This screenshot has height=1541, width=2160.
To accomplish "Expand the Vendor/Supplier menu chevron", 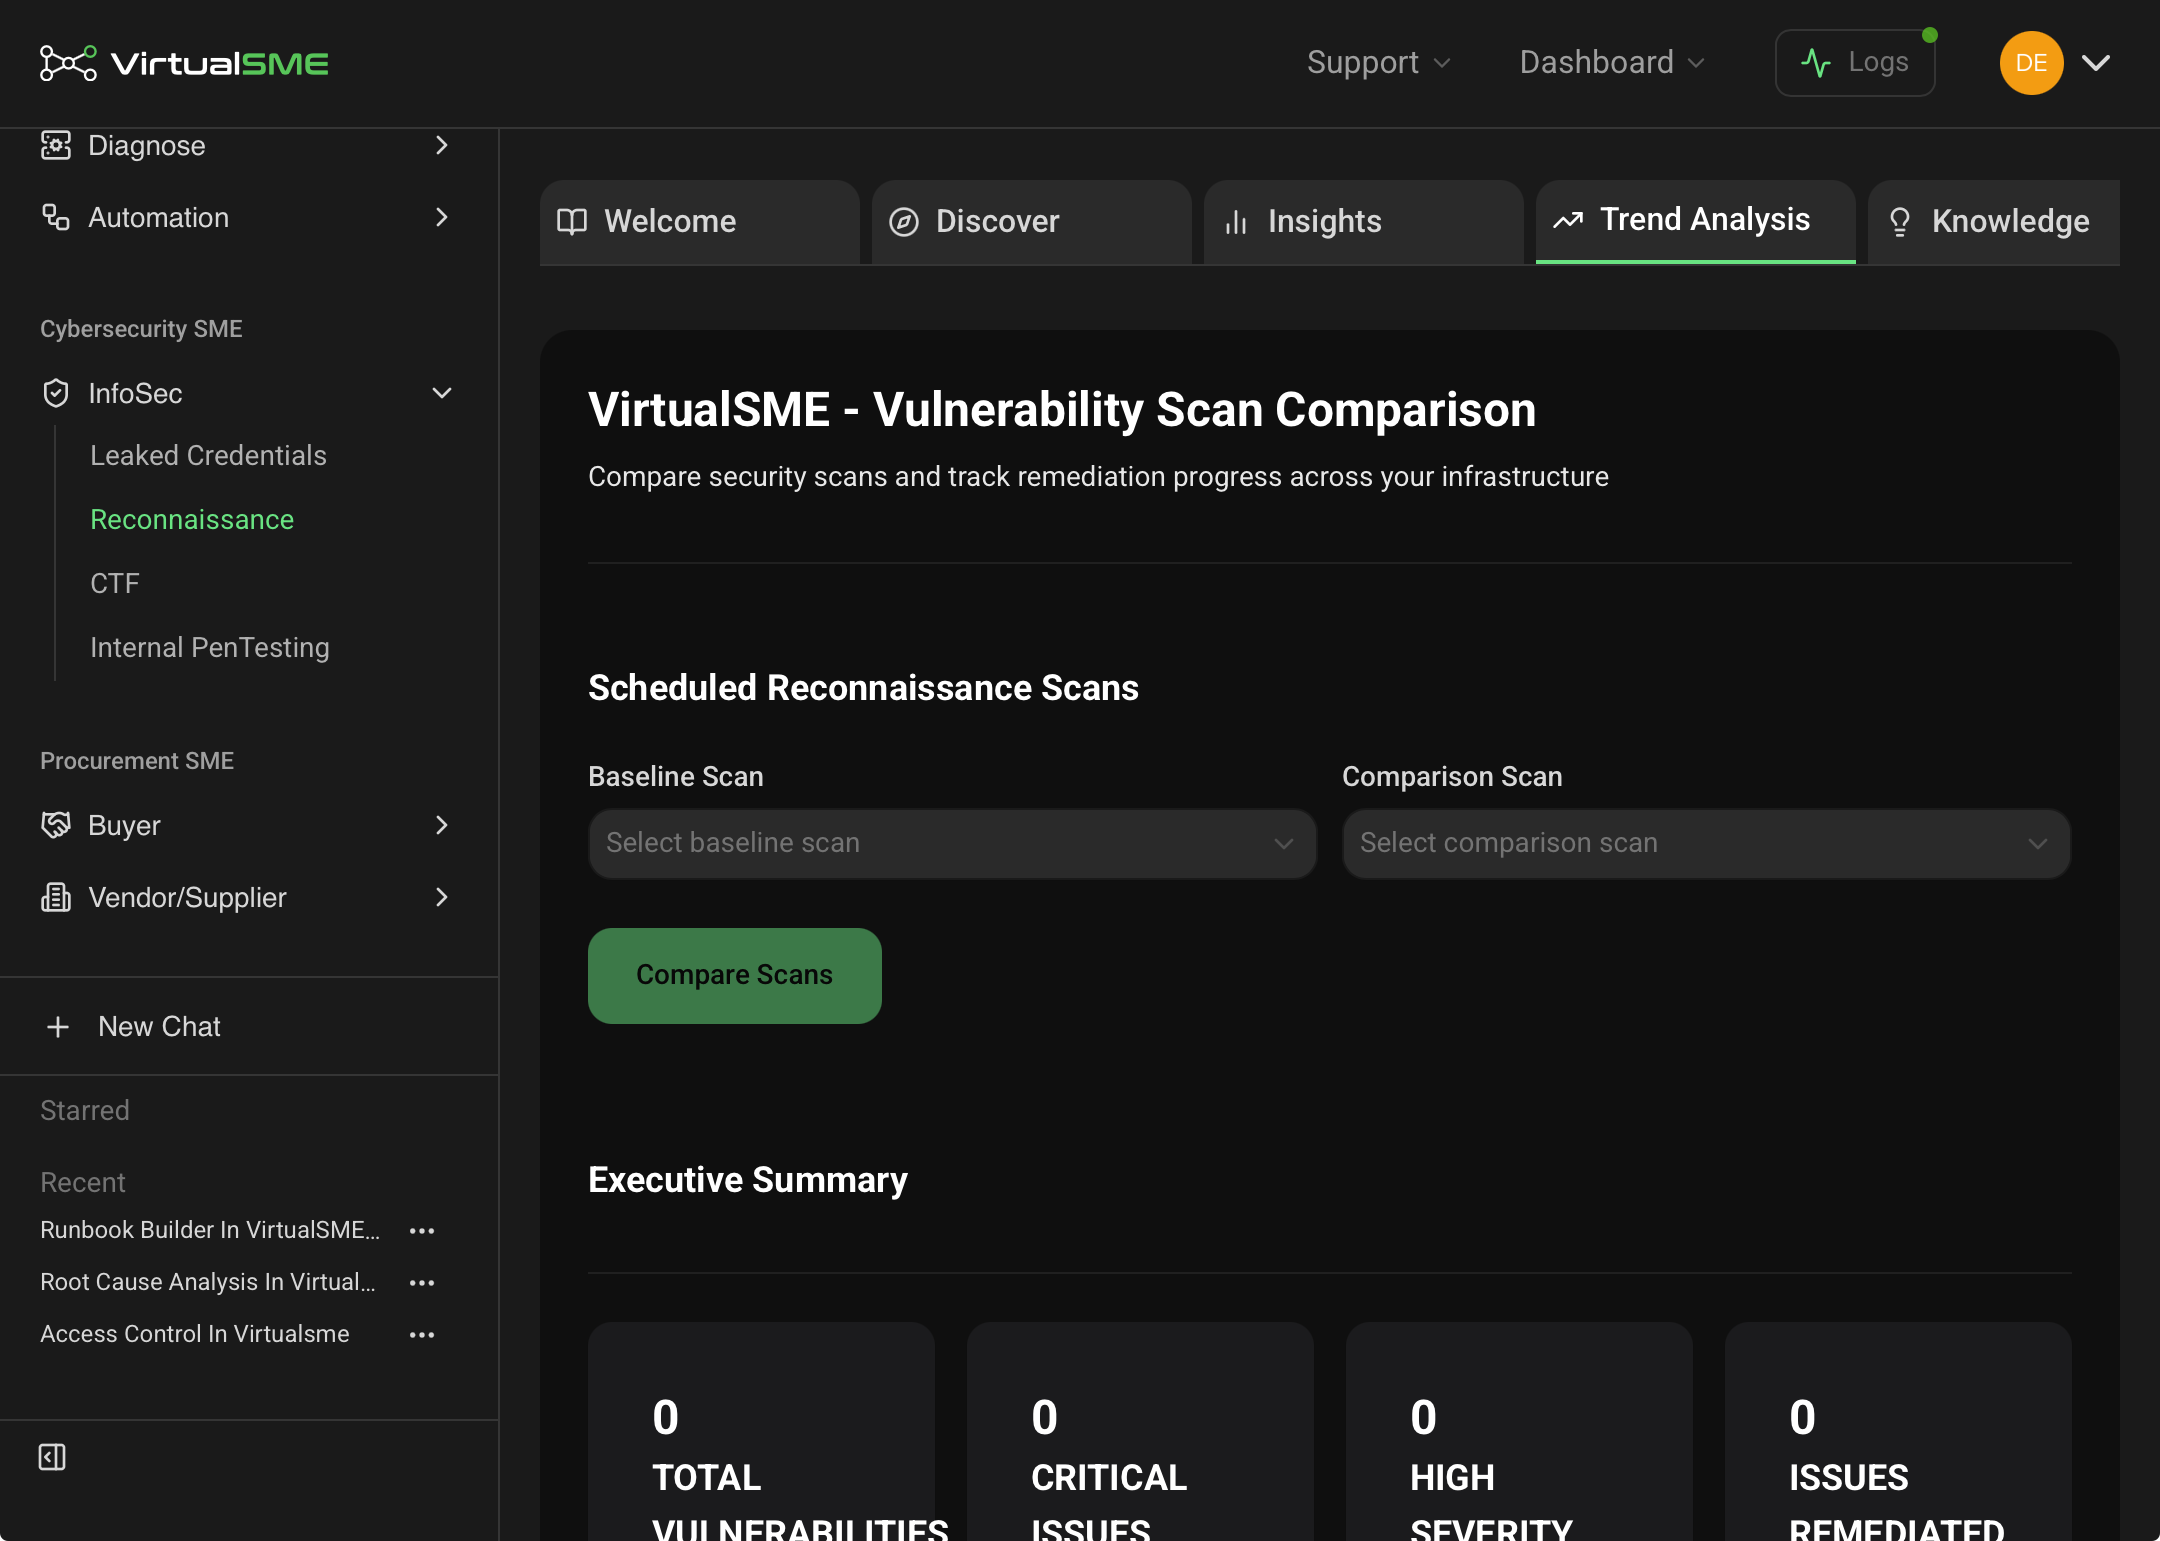I will click(442, 897).
